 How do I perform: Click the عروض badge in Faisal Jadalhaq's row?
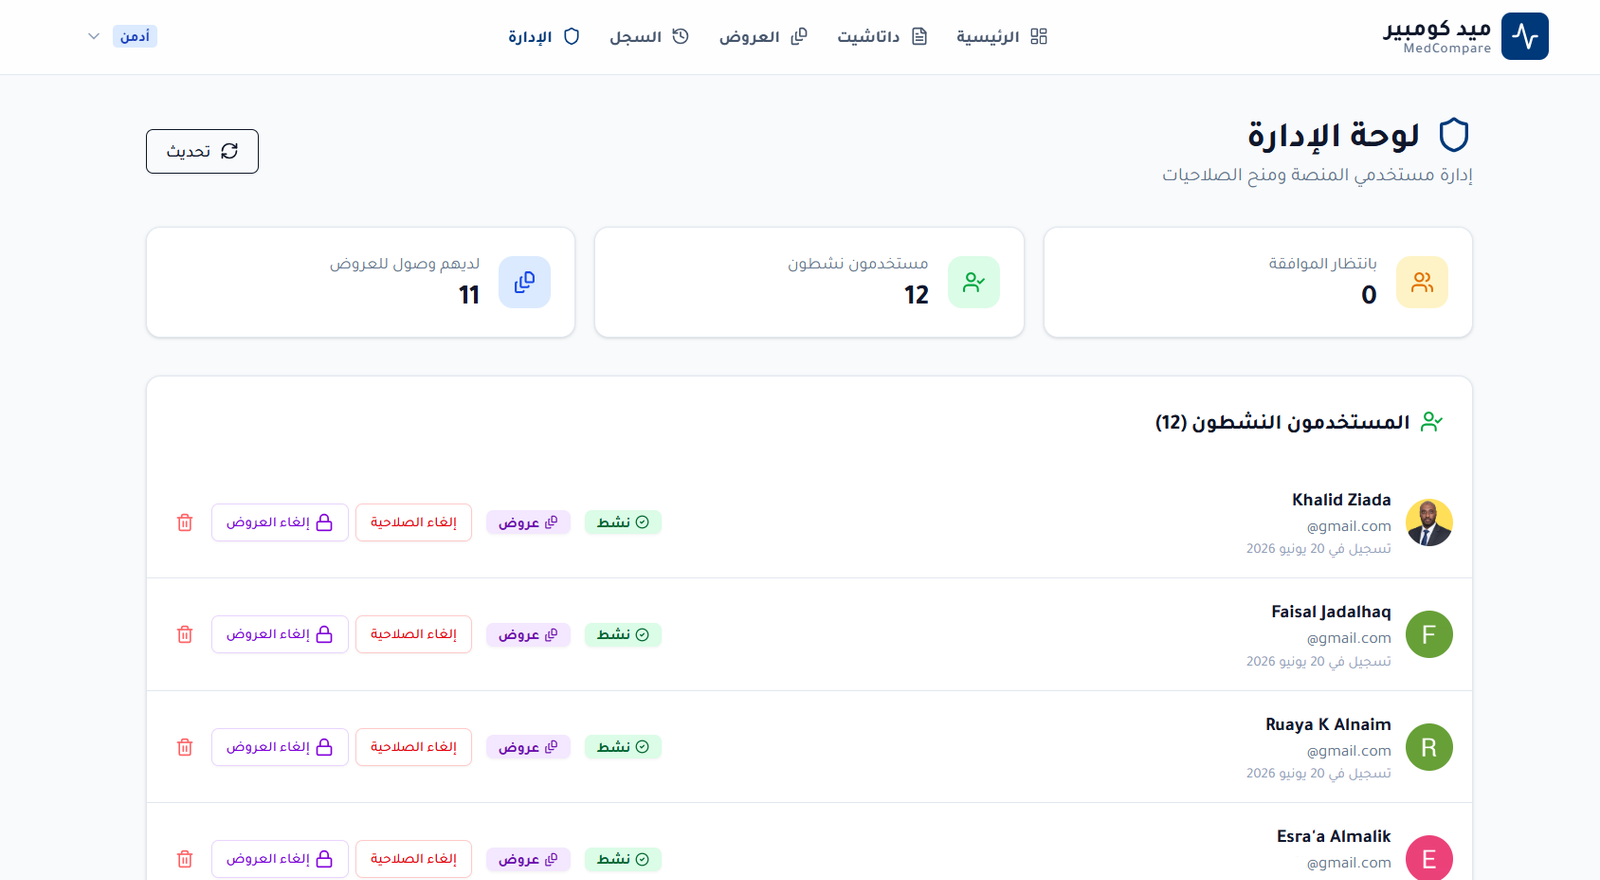click(x=528, y=634)
